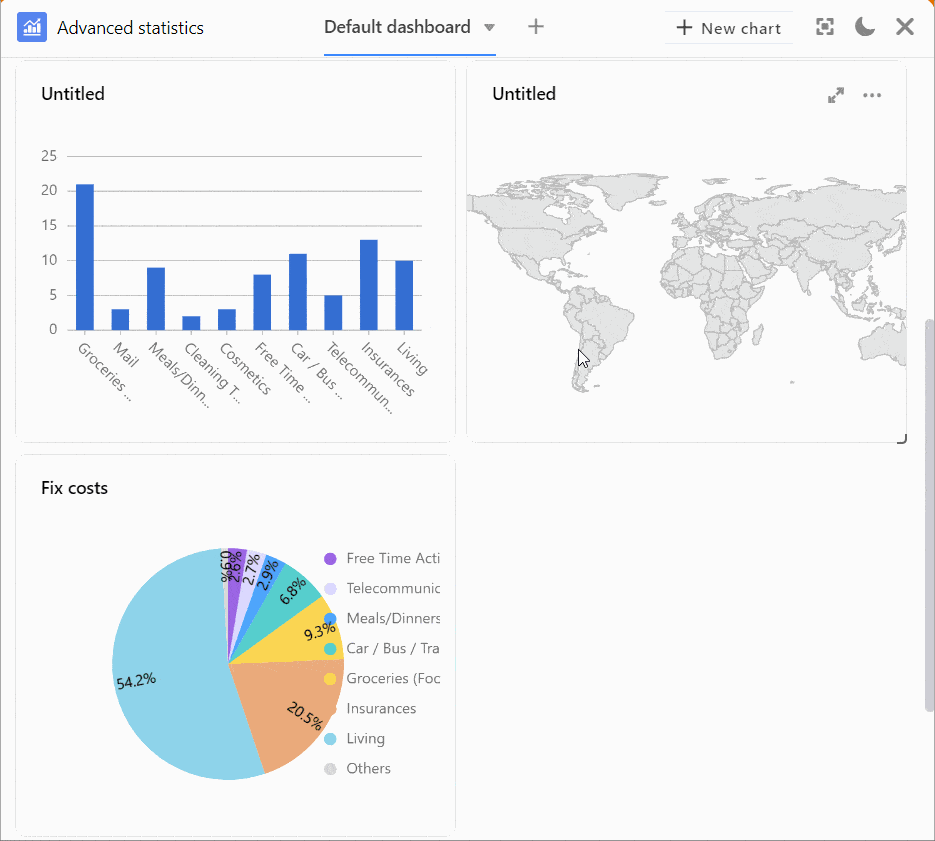The width and height of the screenshot is (935, 841).
Task: Add a new dashboard with plus icon
Action: coord(536,27)
